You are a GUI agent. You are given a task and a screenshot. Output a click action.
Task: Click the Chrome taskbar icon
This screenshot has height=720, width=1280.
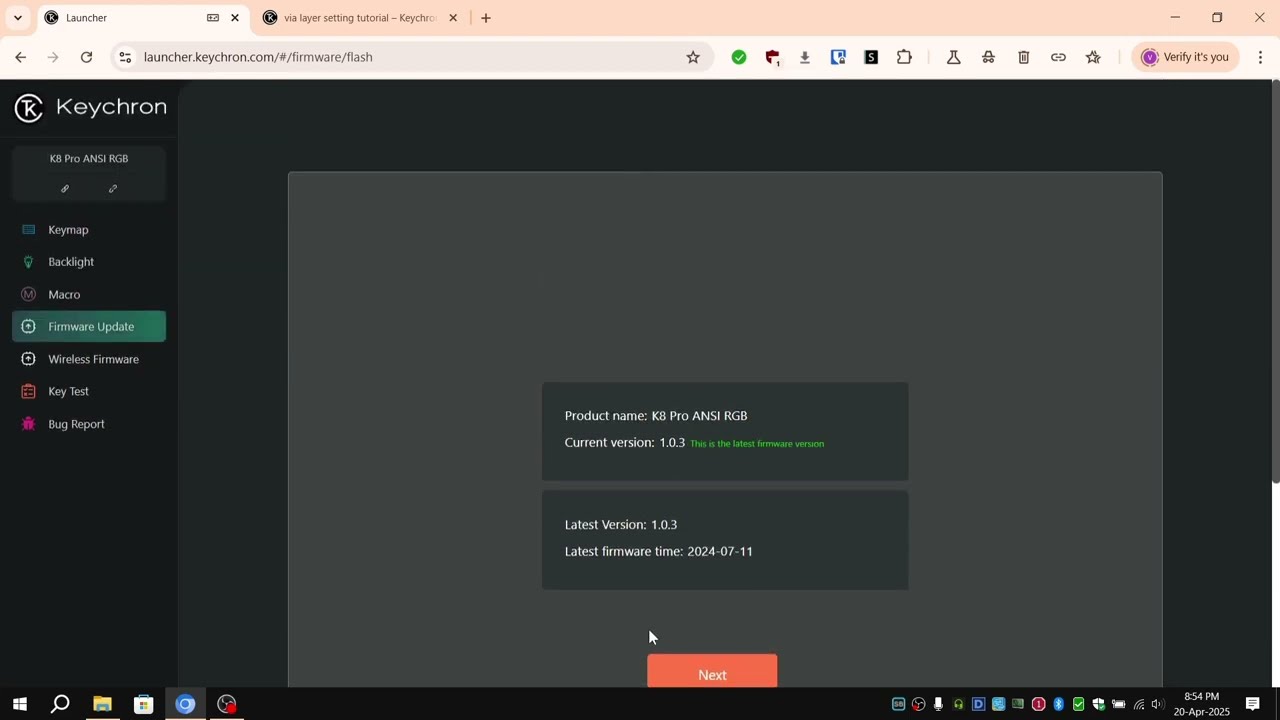[x=185, y=704]
